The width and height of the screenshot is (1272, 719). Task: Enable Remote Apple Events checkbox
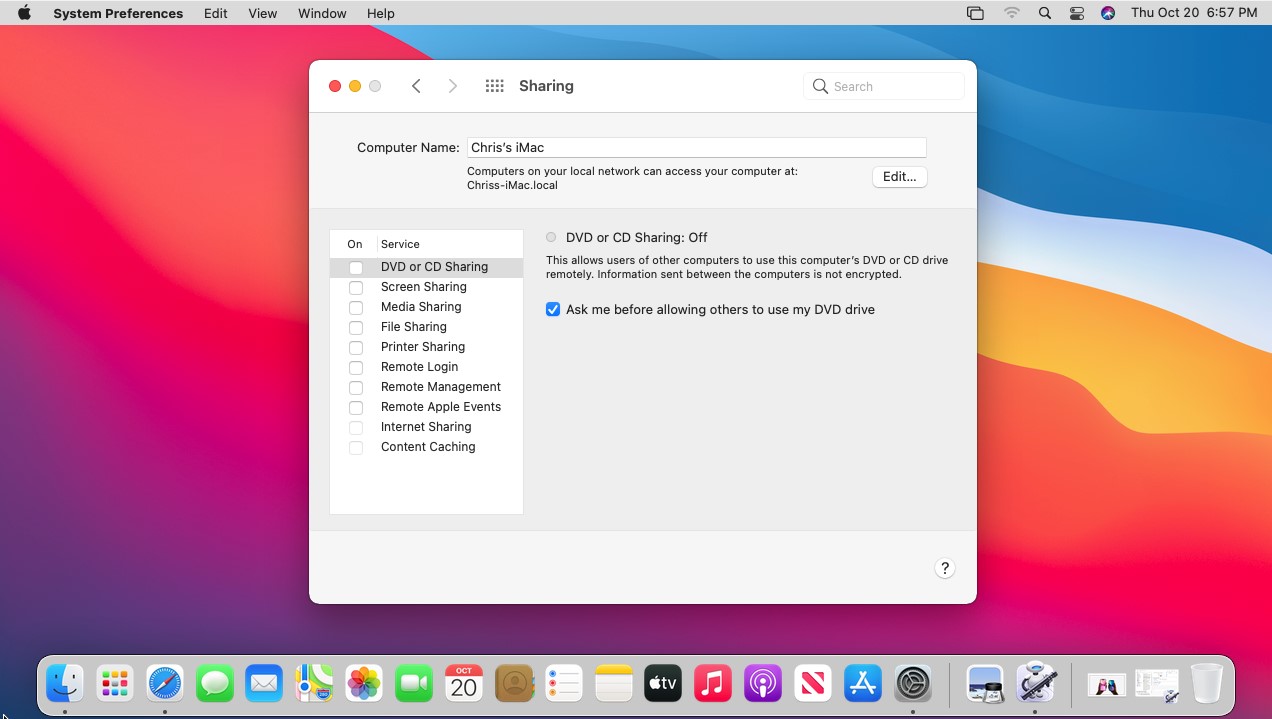pos(356,407)
